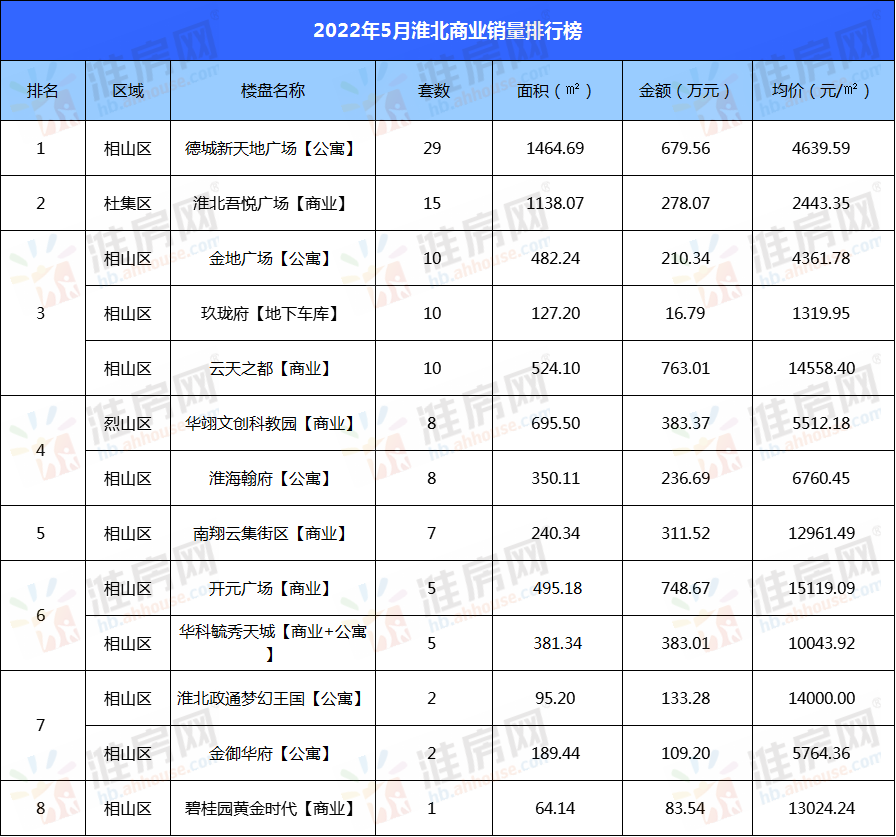896x837 pixels.
Task: Click the 德城新天地广场【公寓】 cell
Action: (x=272, y=148)
